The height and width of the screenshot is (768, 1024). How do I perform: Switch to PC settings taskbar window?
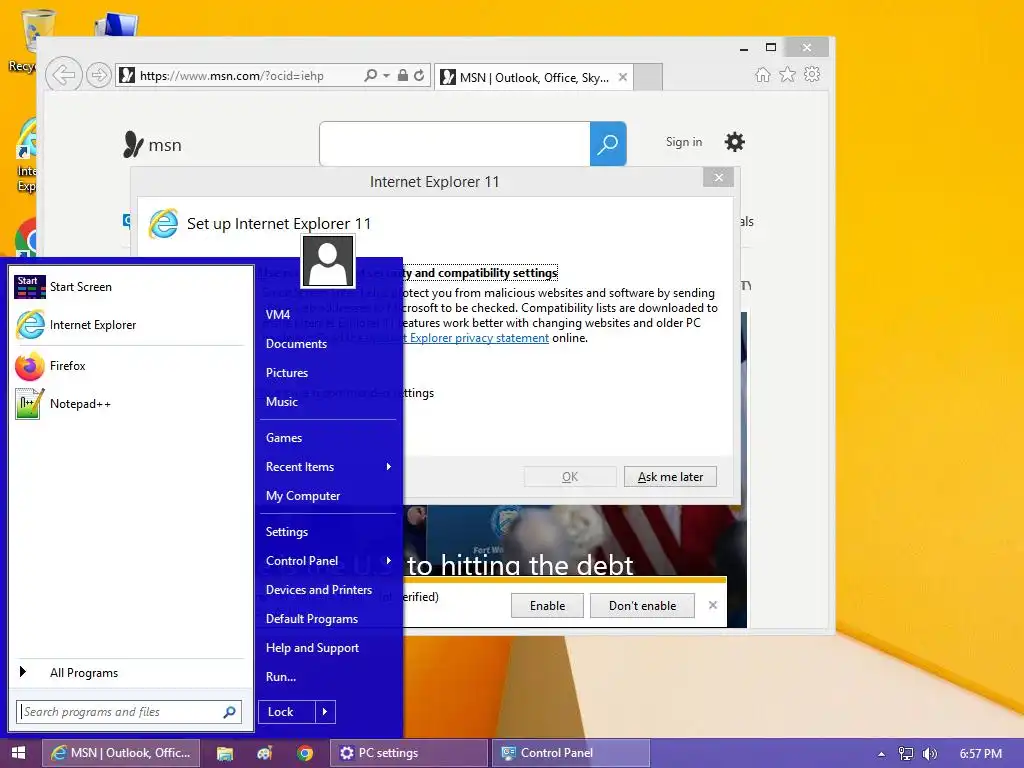point(409,753)
